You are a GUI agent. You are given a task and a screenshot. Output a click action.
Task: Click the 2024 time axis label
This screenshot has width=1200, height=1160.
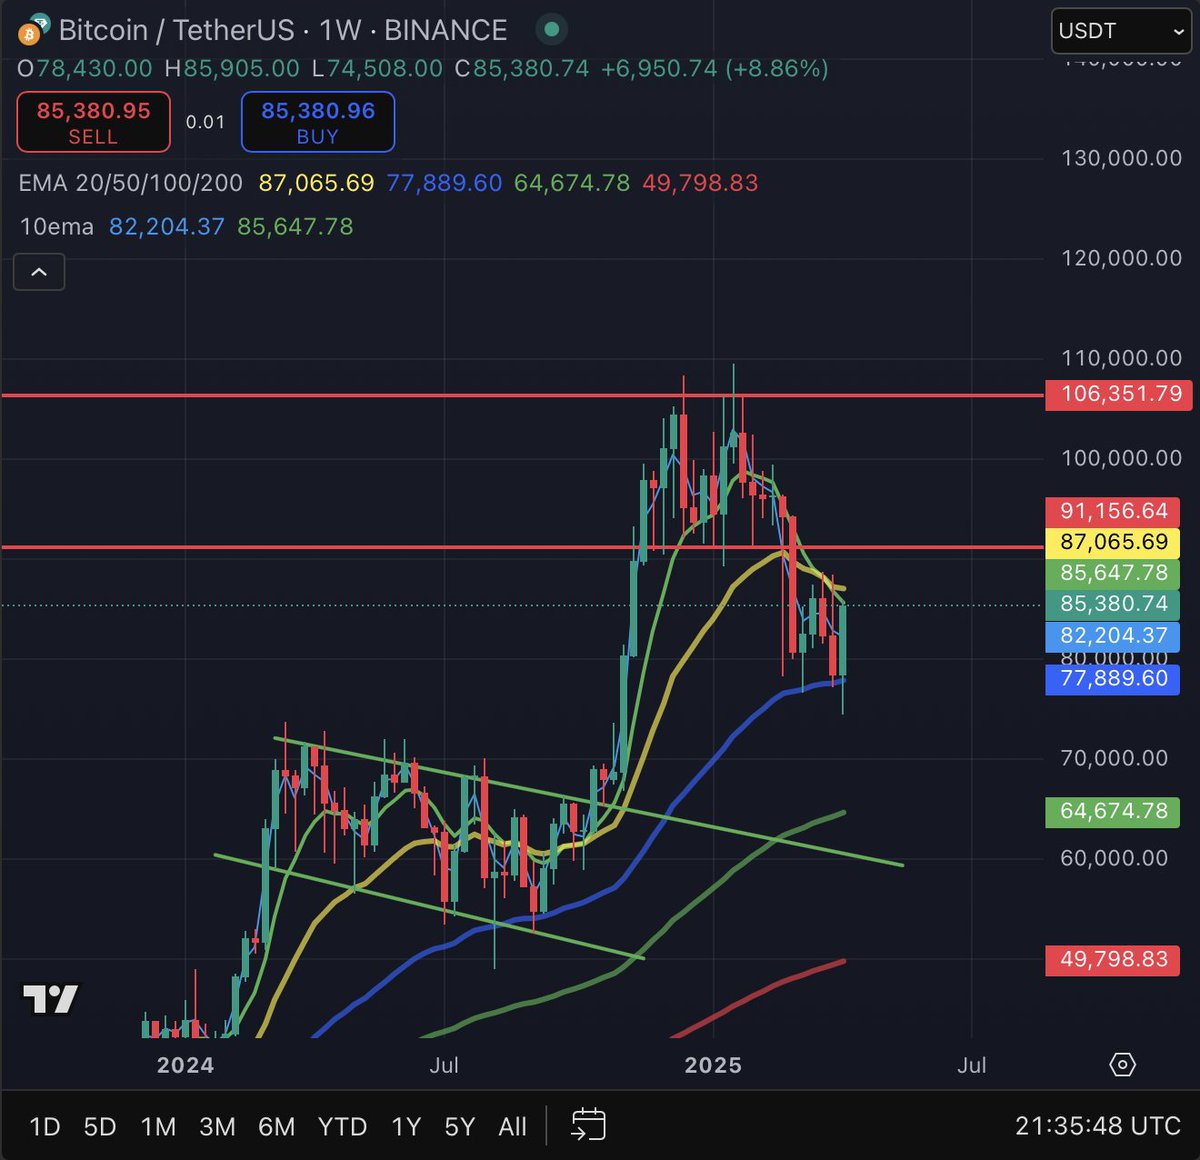(x=185, y=1065)
